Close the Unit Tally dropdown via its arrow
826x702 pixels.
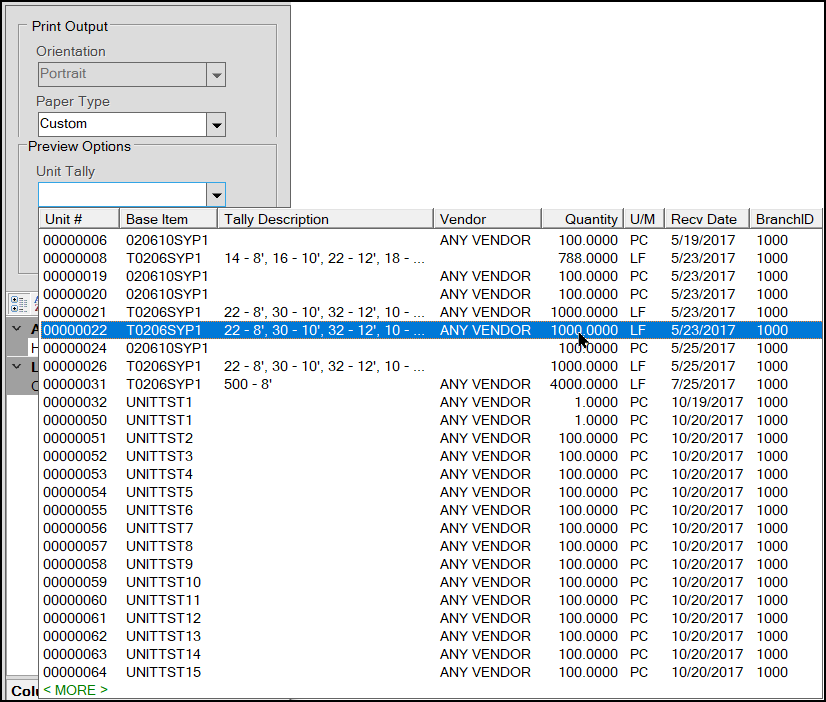pyautogui.click(x=215, y=194)
